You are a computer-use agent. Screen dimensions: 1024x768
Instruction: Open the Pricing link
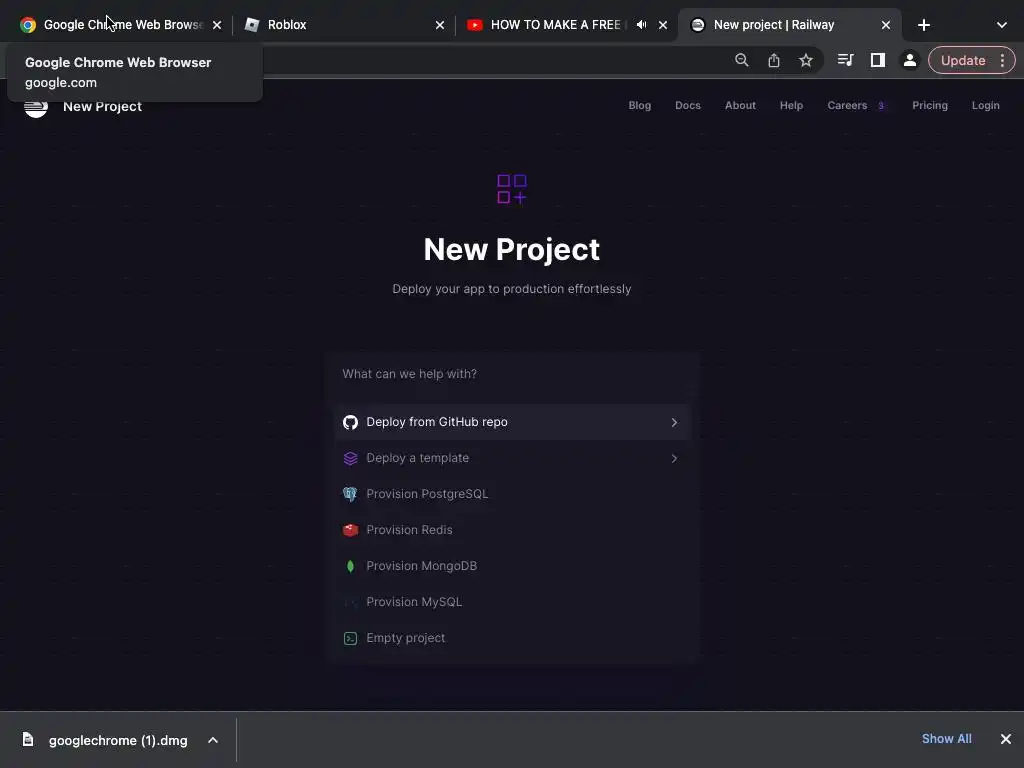click(929, 105)
